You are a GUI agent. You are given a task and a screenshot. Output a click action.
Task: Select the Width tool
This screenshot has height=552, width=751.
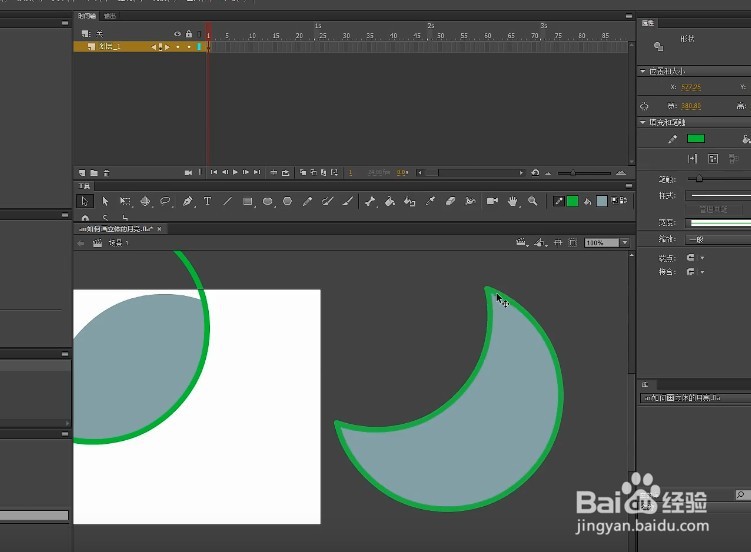coord(470,201)
